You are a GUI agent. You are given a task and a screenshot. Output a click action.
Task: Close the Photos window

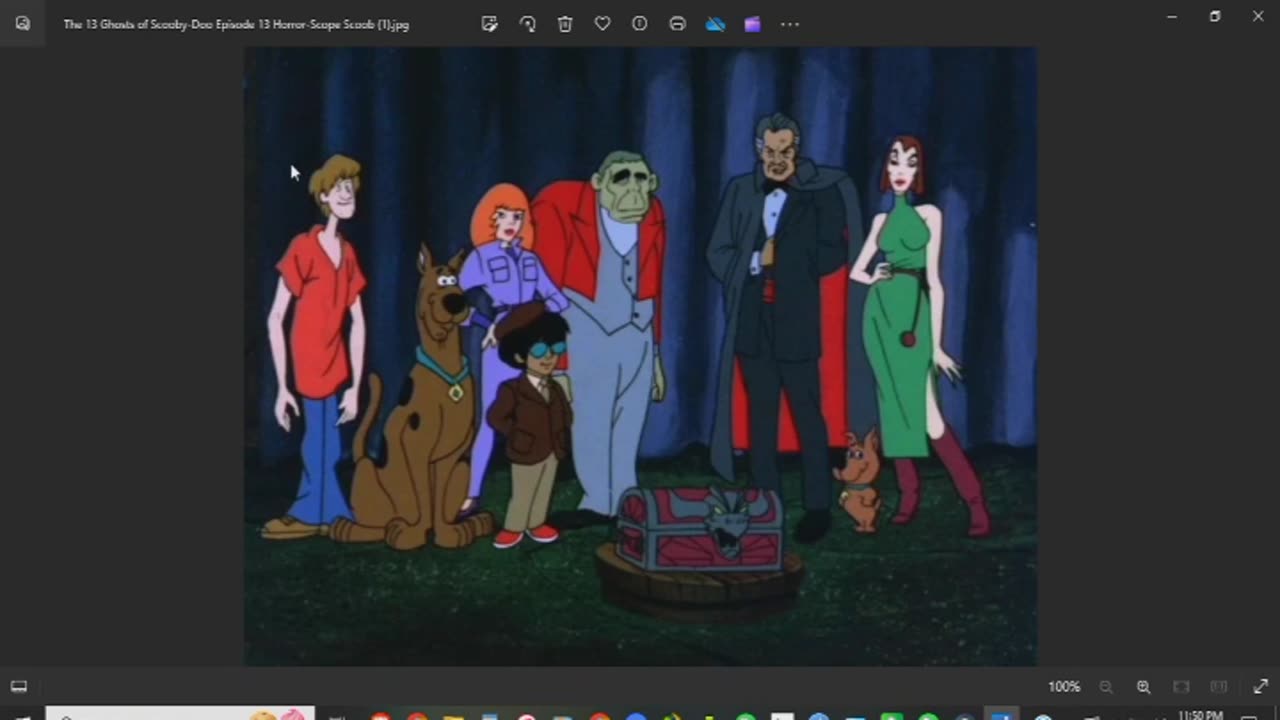tap(1258, 17)
